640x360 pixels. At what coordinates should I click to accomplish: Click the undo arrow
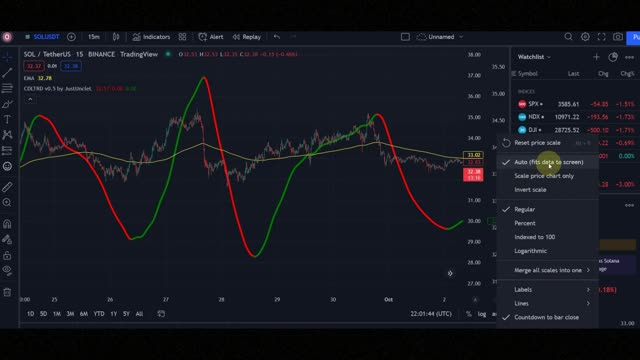click(x=277, y=37)
